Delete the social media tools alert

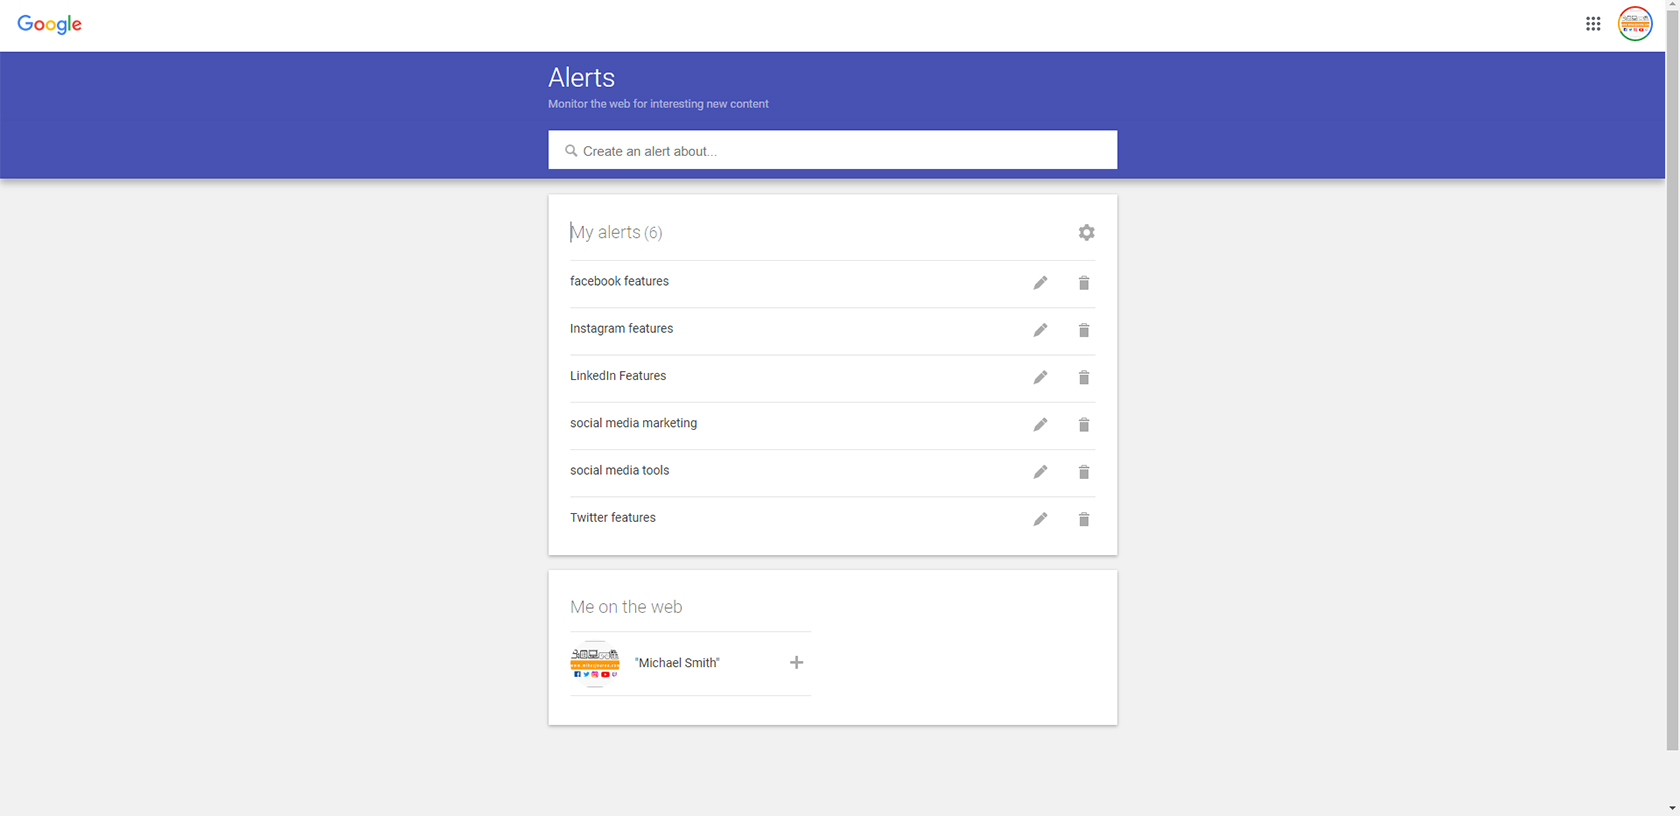tap(1083, 472)
